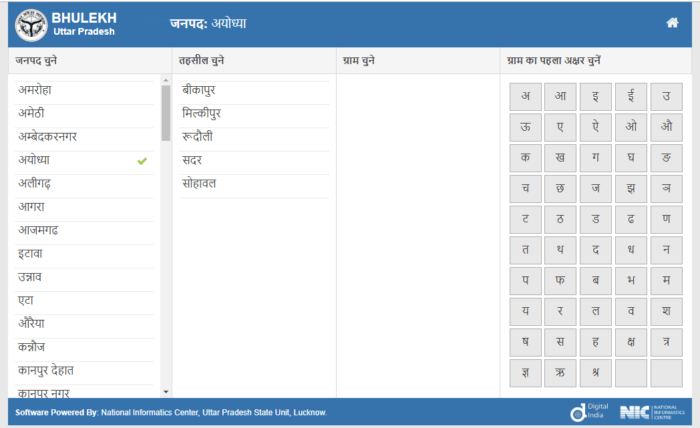
Task: Choose first letter ब
Action: click(596, 281)
